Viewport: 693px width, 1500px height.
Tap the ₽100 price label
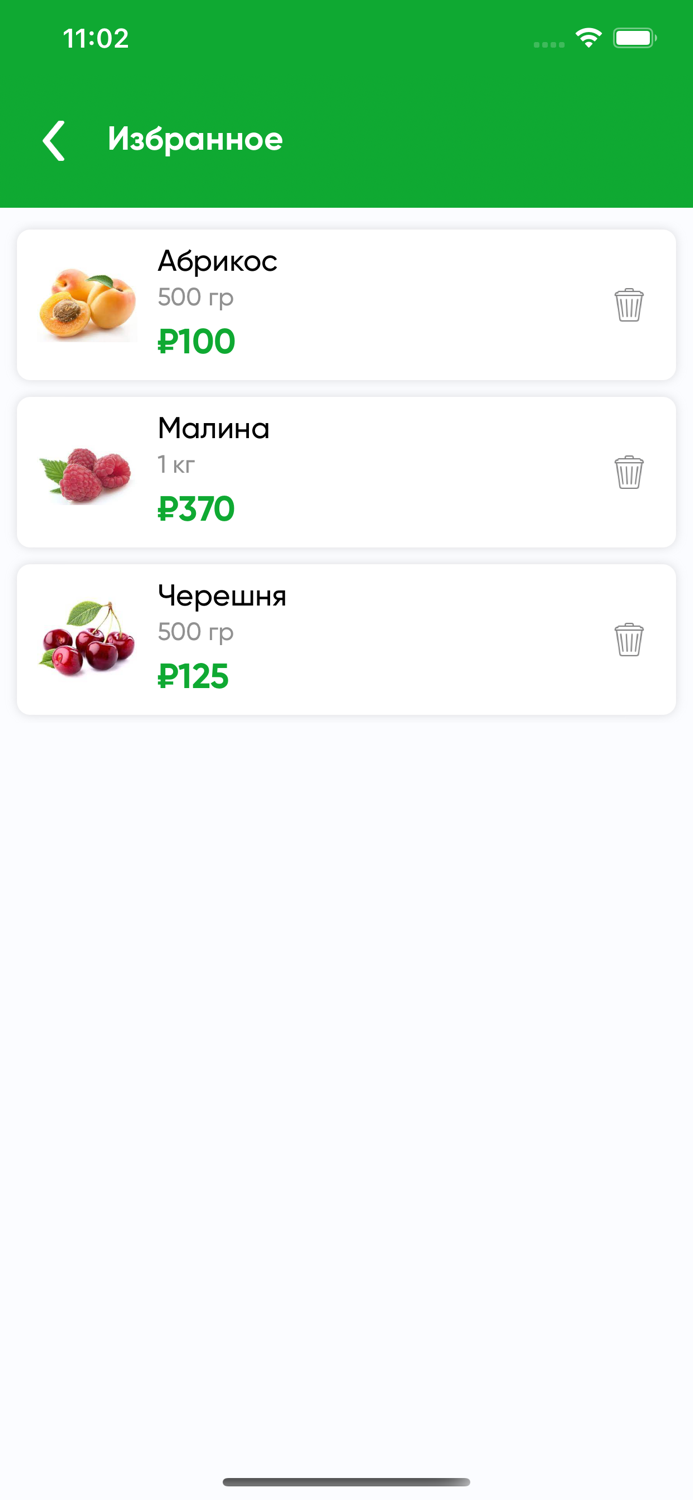196,342
